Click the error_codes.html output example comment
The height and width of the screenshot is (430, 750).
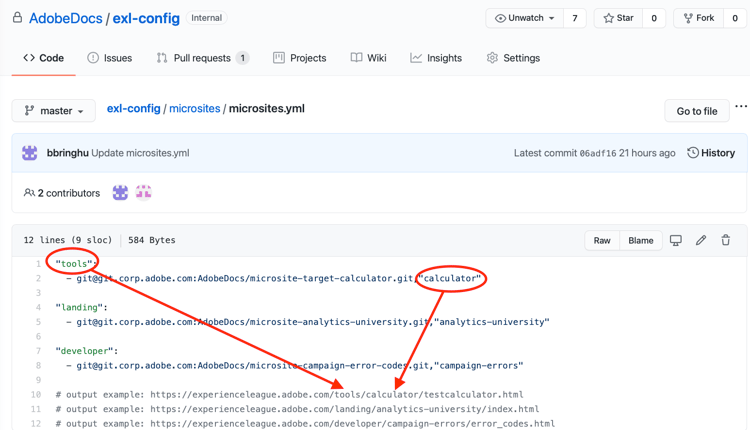pyautogui.click(x=305, y=424)
